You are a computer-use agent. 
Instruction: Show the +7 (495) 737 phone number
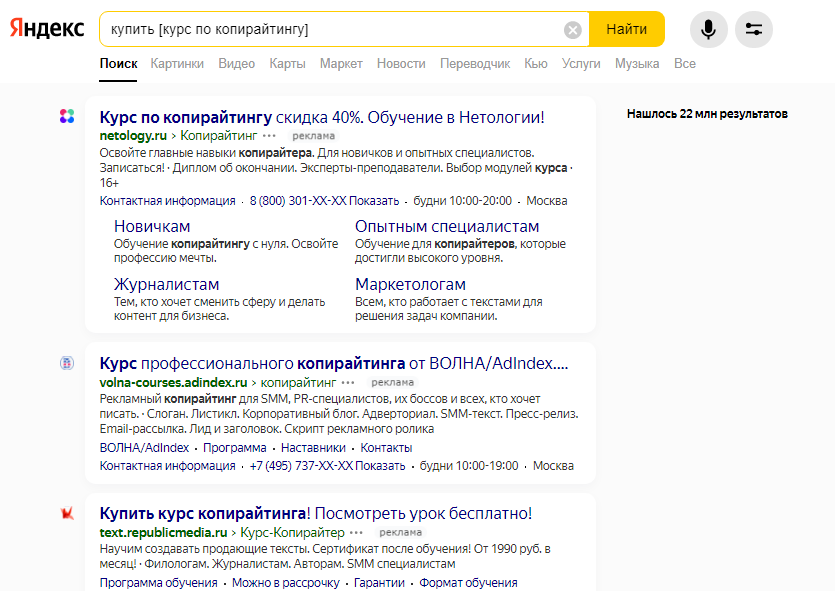pos(328,466)
